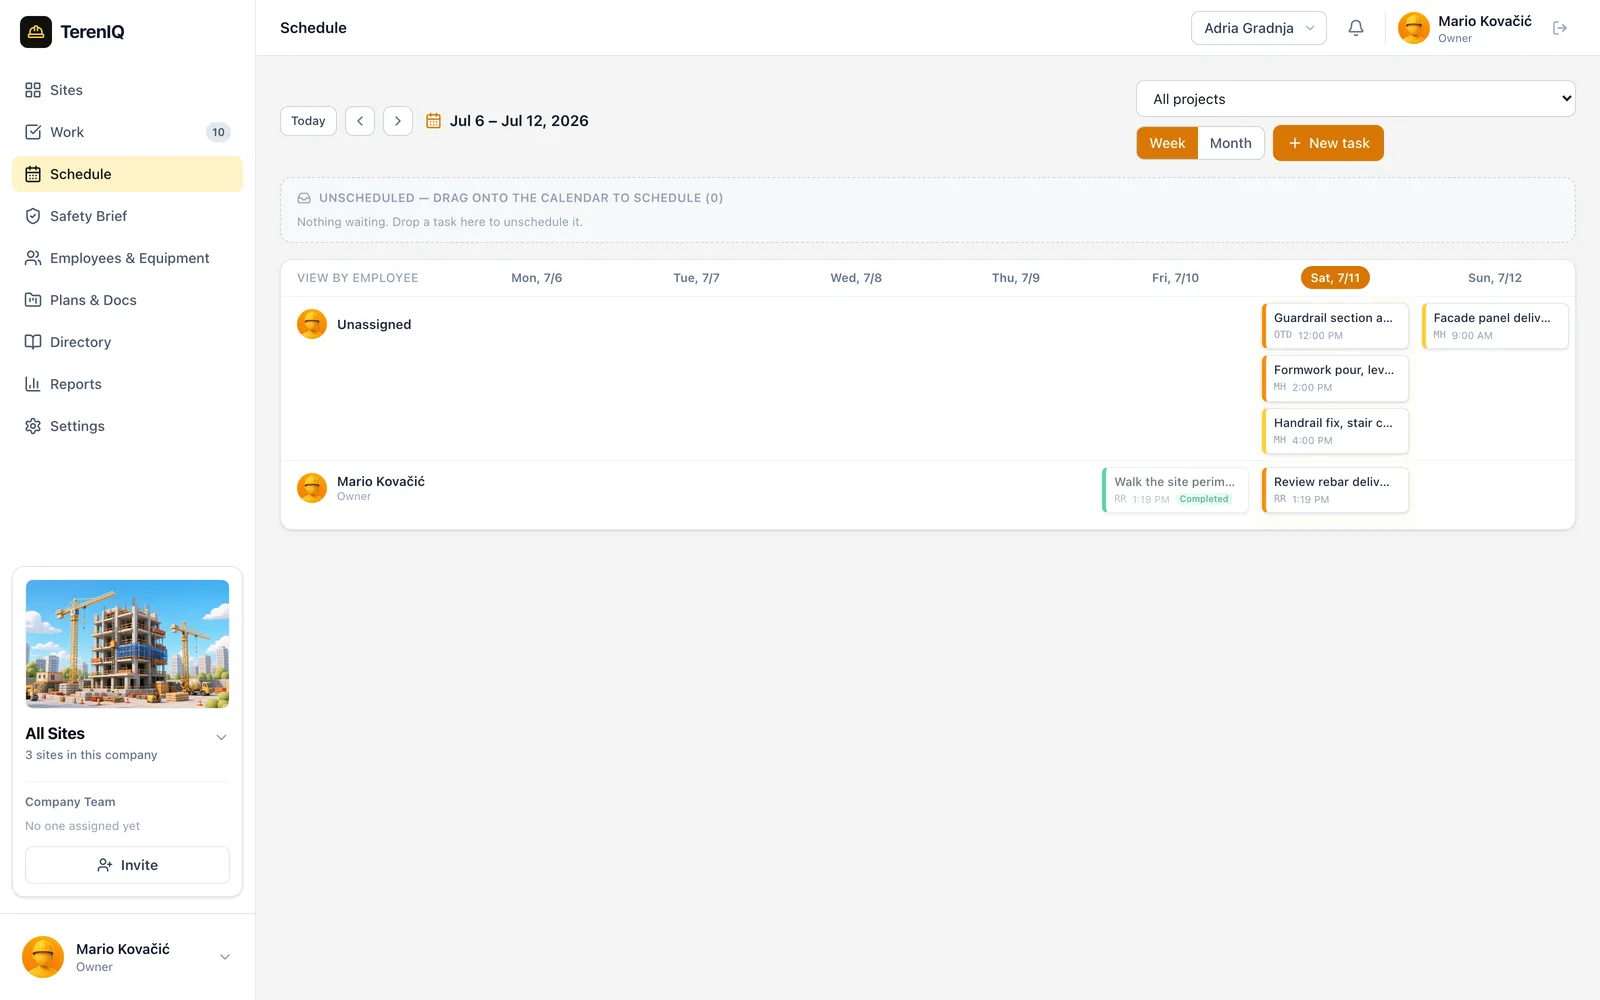The width and height of the screenshot is (1600, 1000).
Task: Expand the All Sites chevron
Action: (x=221, y=737)
